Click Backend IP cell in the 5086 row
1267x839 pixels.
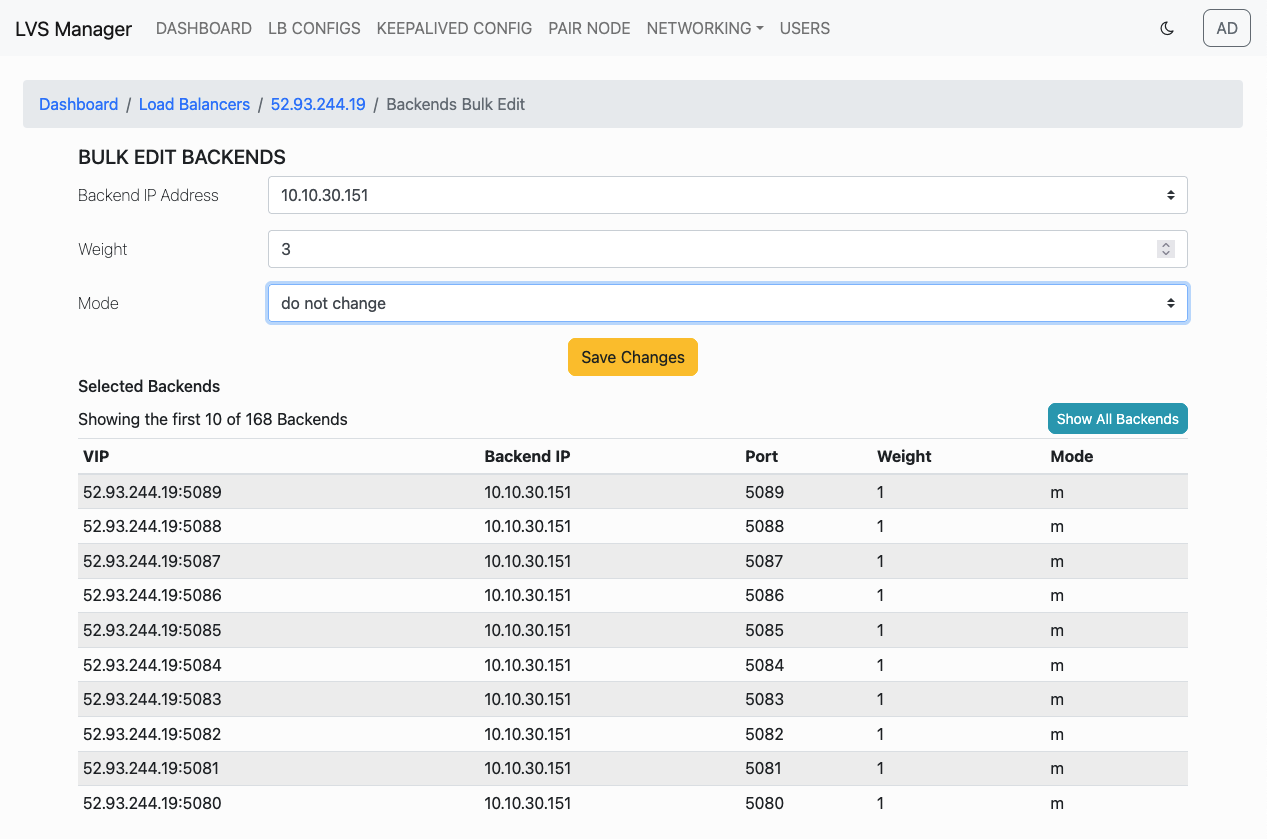click(527, 595)
